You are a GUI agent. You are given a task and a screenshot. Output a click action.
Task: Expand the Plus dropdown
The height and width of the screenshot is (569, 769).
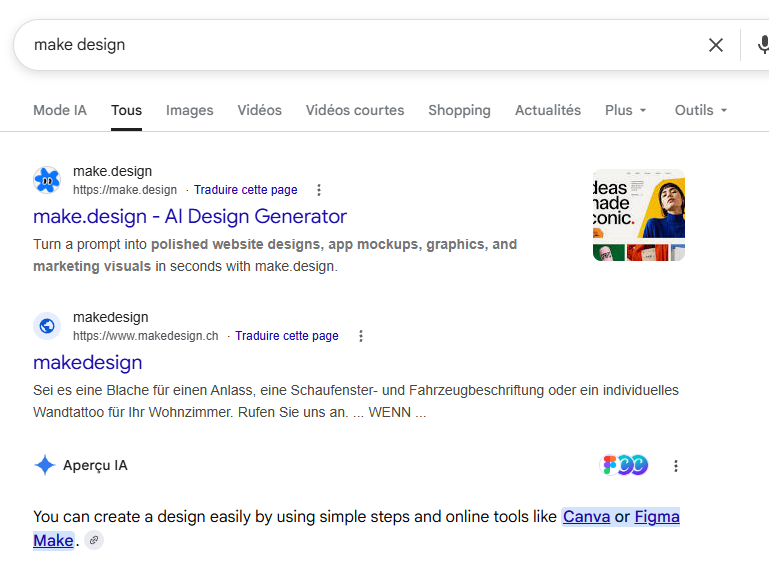click(625, 110)
